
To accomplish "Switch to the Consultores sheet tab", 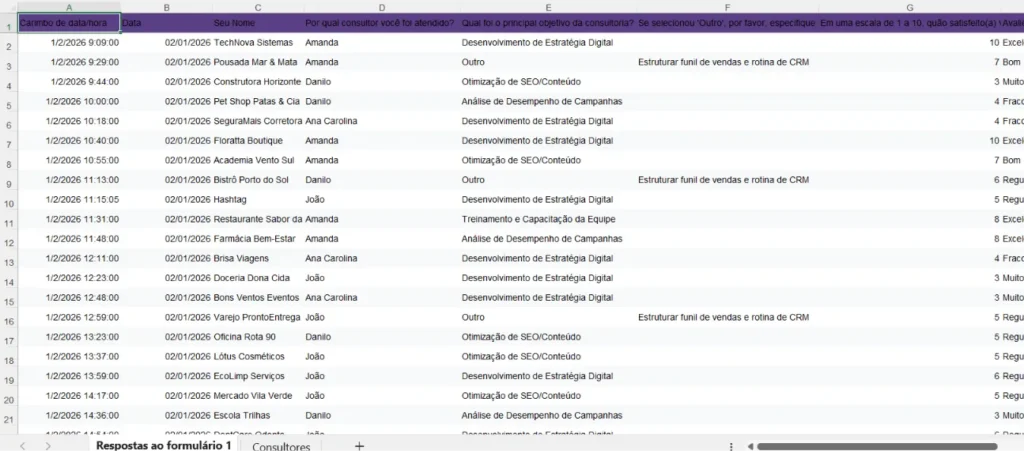I will (281, 446).
